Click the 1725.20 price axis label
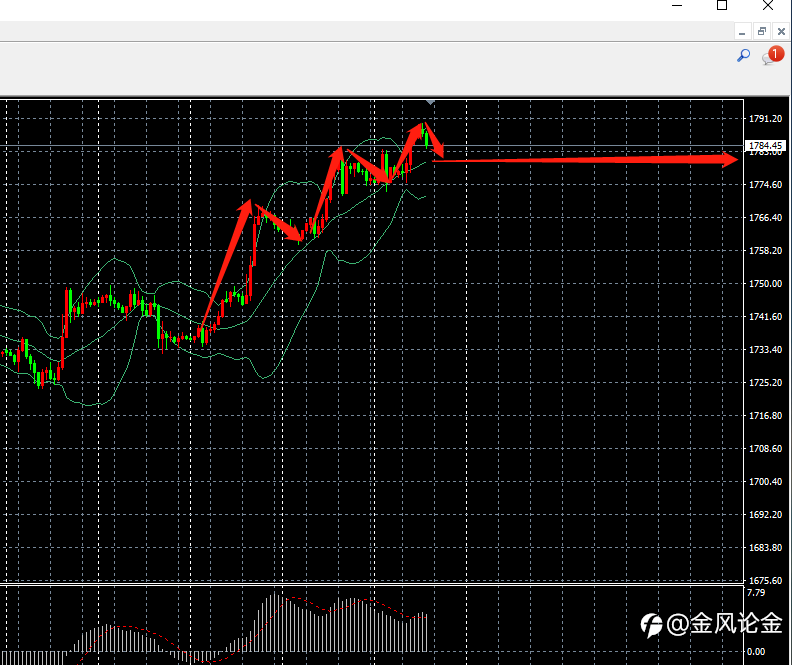This screenshot has height=665, width=792. pos(765,383)
